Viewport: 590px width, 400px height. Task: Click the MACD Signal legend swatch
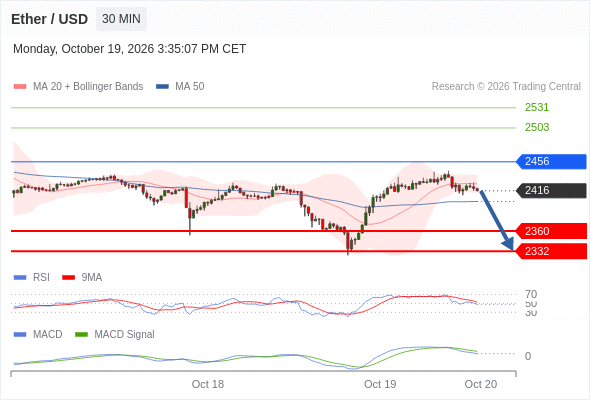[81, 335]
